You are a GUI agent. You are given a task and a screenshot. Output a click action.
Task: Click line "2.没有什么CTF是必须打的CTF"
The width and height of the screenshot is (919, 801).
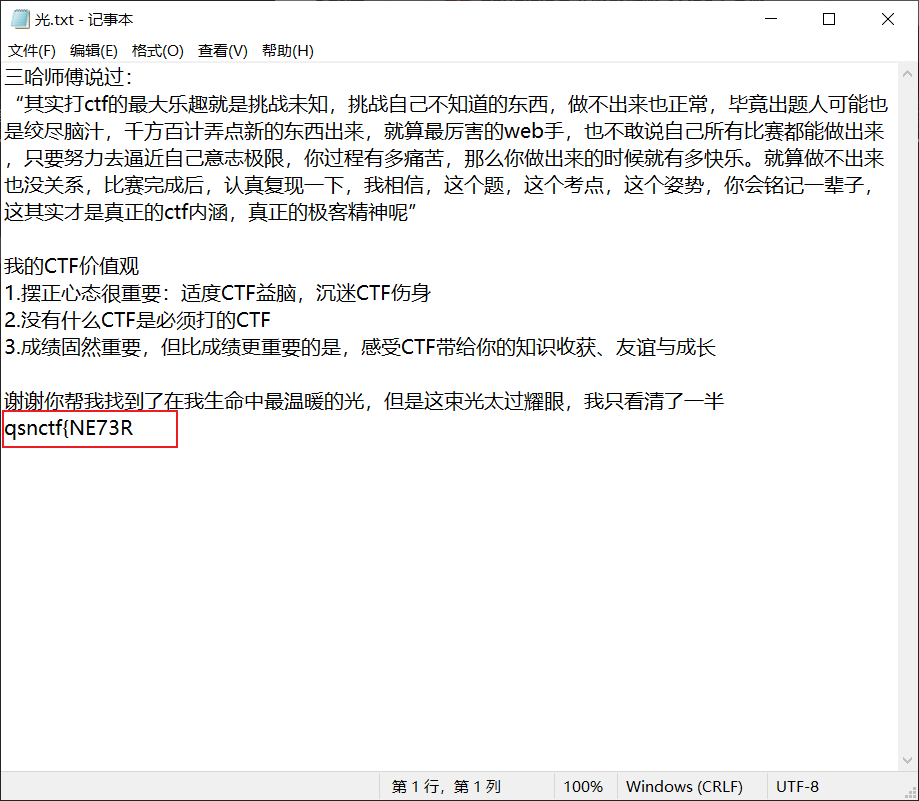click(x=137, y=320)
